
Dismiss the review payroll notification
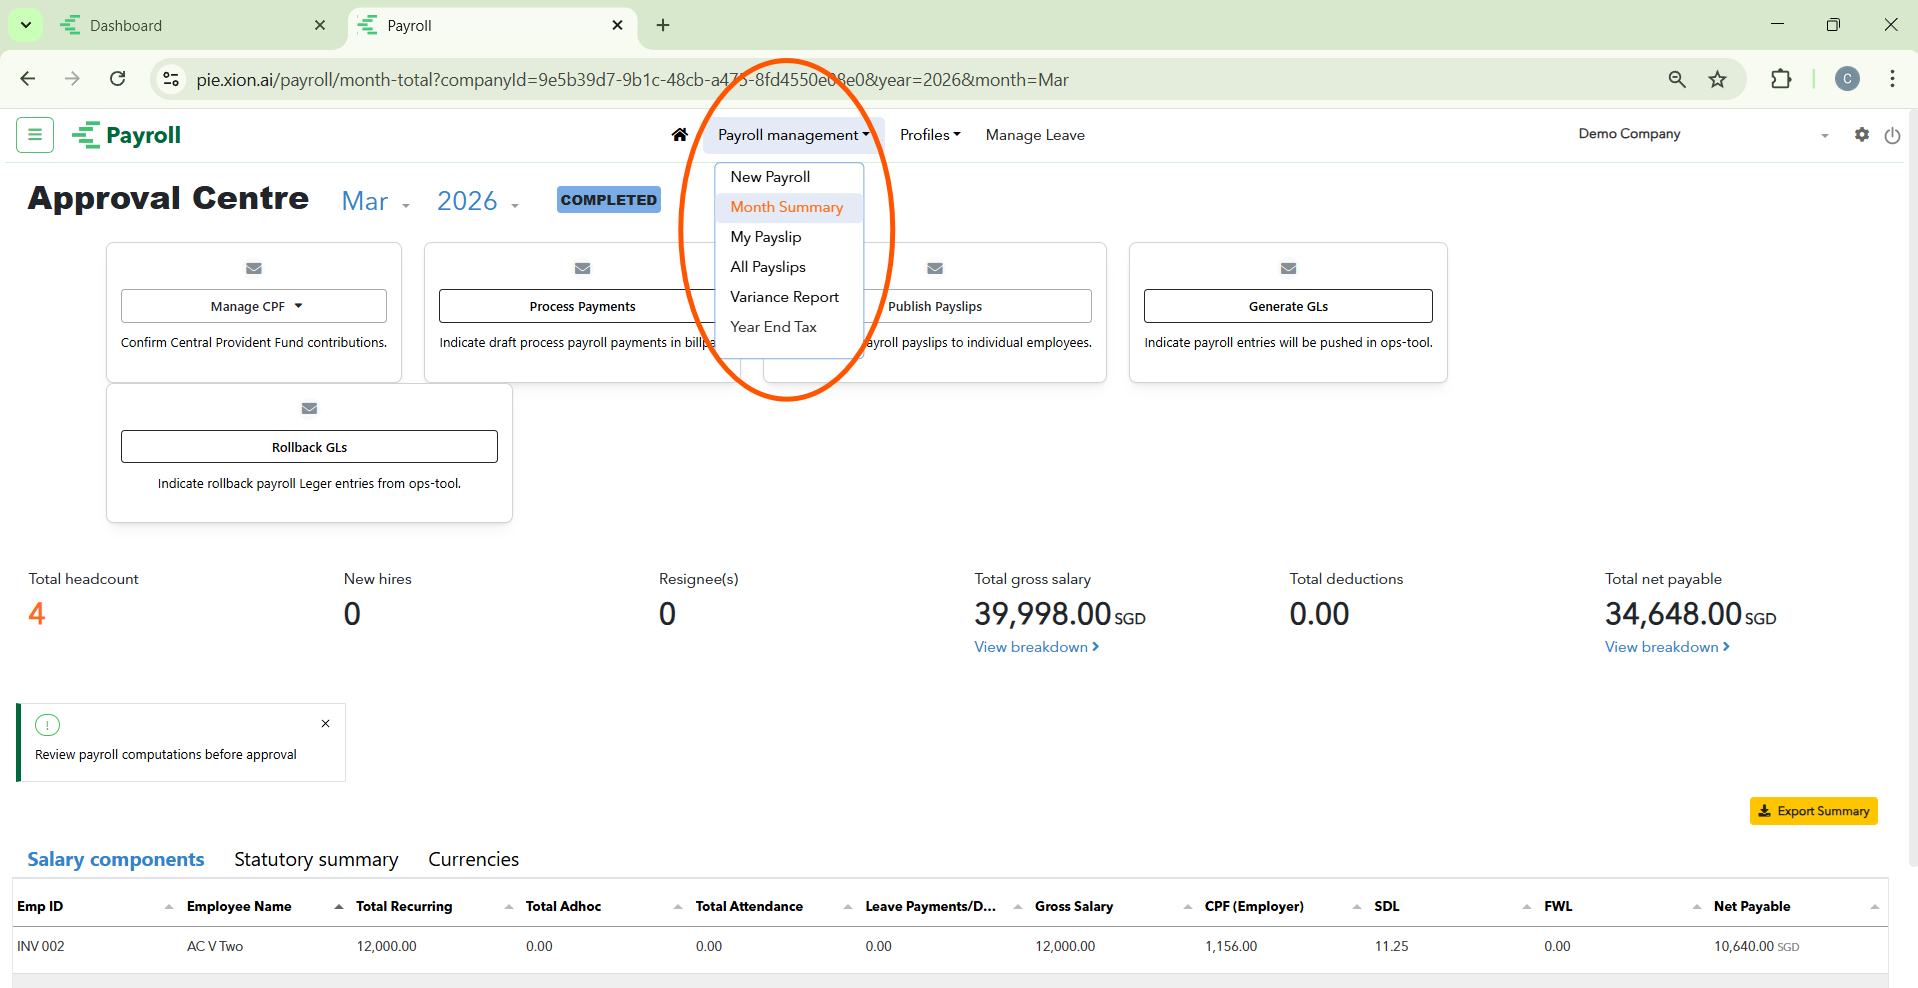tap(325, 724)
